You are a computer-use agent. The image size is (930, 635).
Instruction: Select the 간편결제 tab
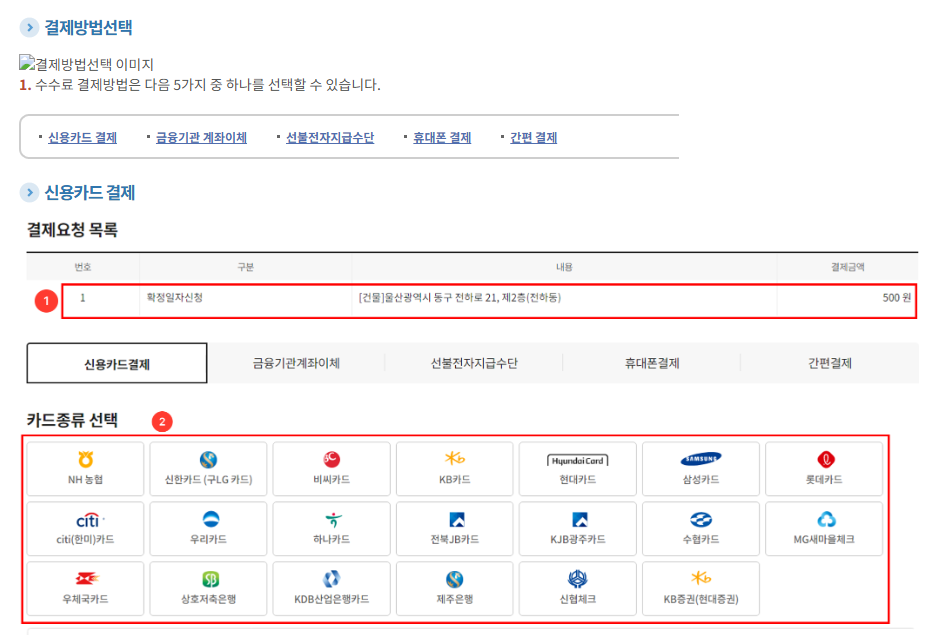pos(830,363)
